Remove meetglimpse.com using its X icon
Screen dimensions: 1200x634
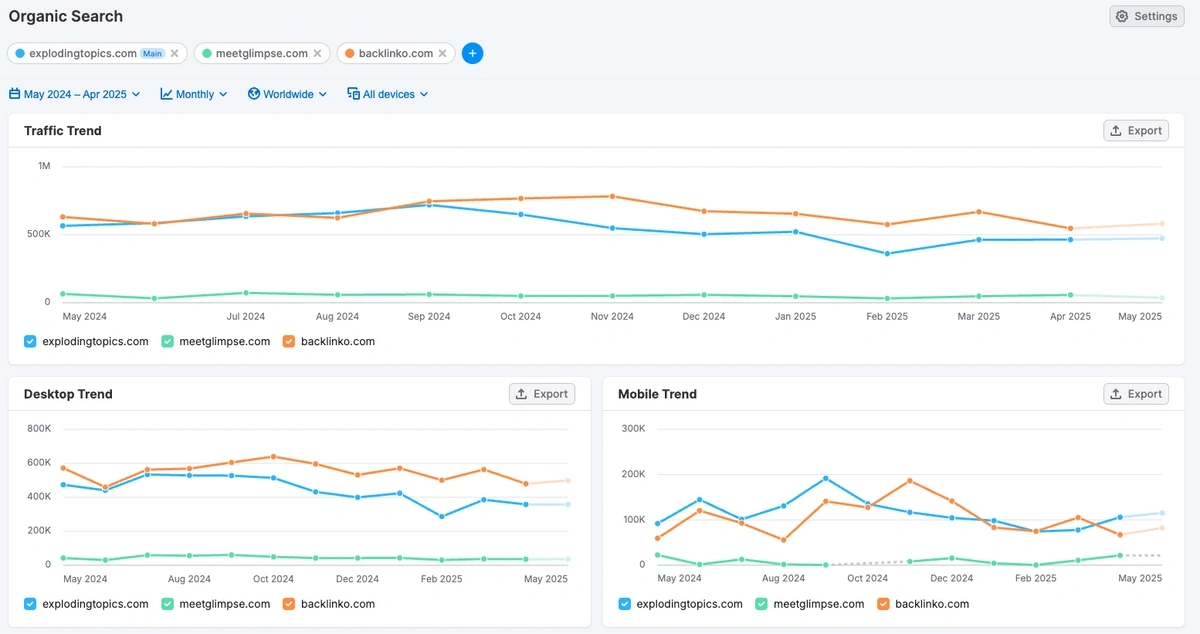pos(317,53)
